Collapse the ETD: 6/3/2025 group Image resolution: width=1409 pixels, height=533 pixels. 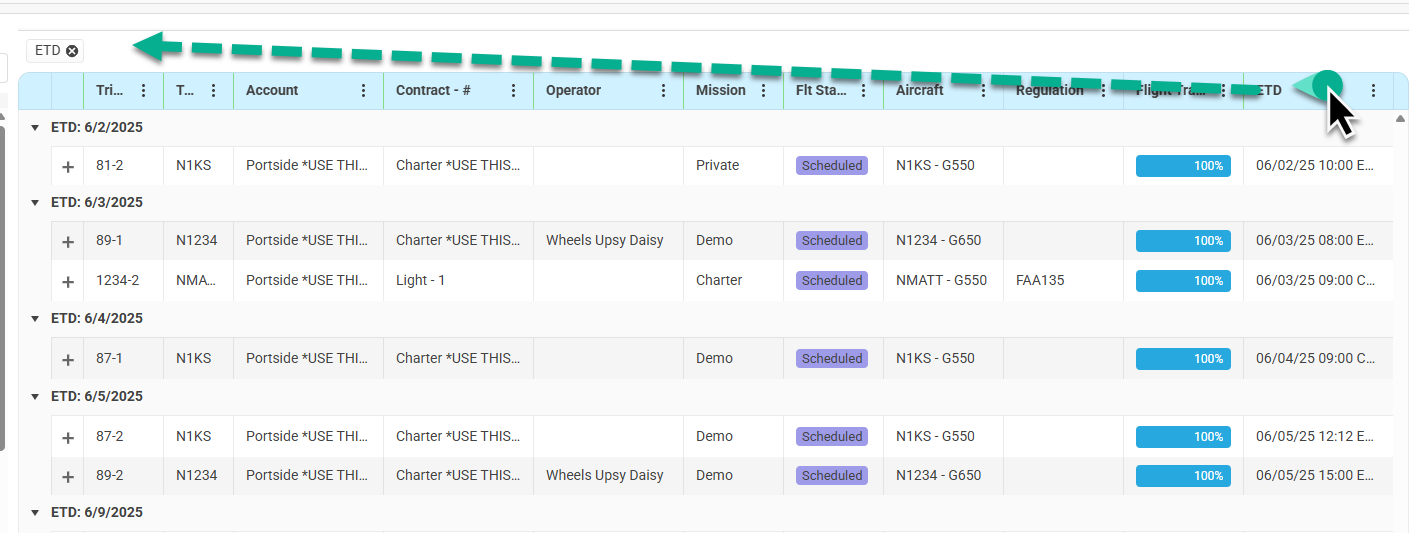(x=35, y=203)
